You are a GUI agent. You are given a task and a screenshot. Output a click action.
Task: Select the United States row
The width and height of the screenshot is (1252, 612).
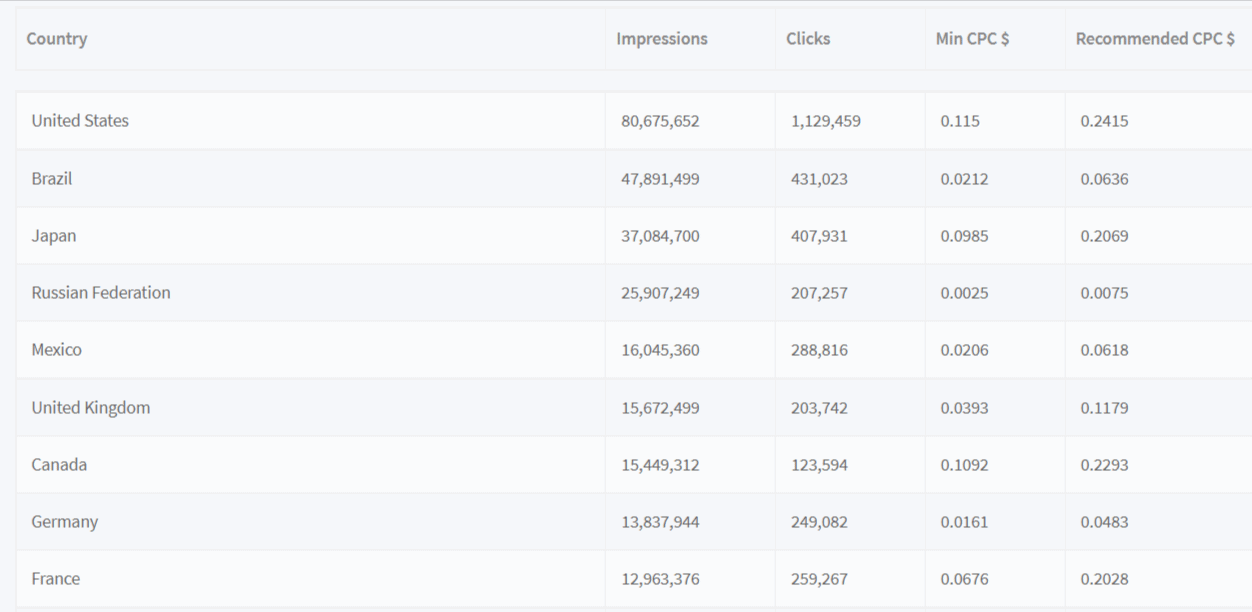(634, 121)
